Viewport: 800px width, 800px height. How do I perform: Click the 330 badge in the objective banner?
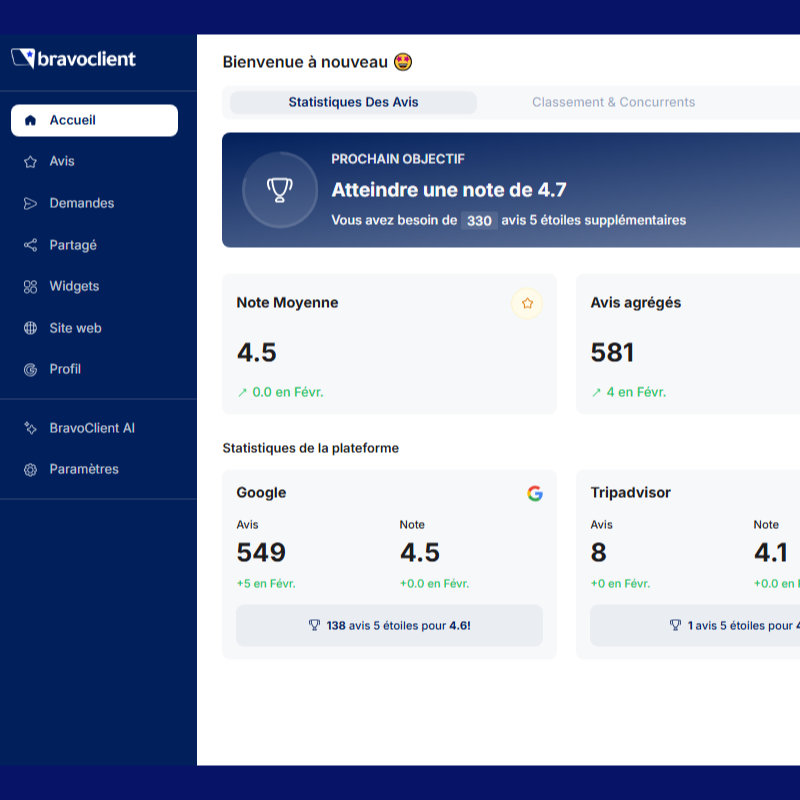(479, 220)
